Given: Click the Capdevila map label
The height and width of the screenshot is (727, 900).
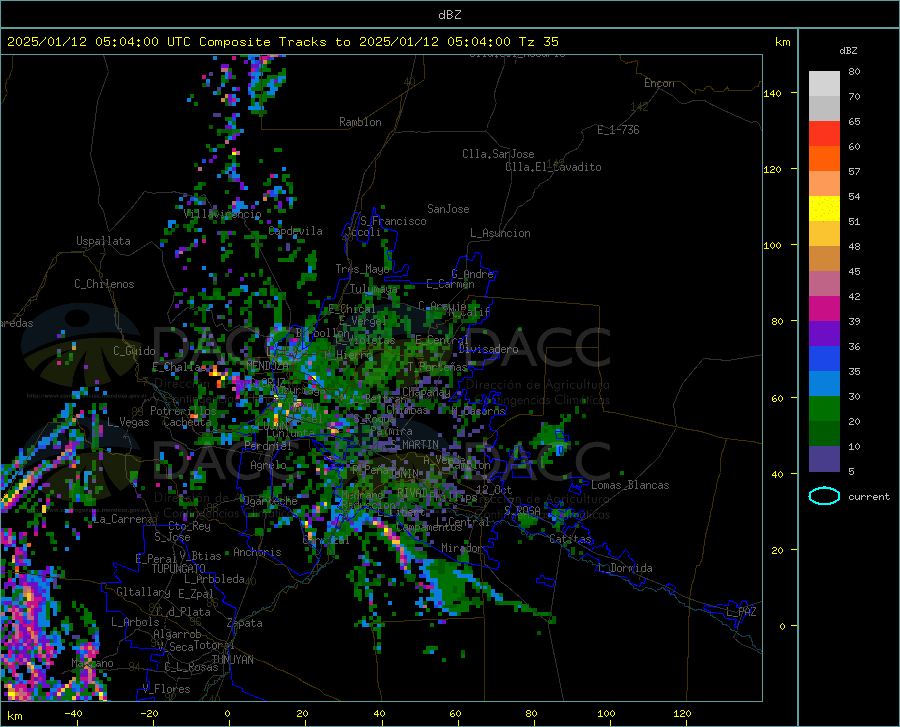Looking at the screenshot, I should click(x=295, y=231).
